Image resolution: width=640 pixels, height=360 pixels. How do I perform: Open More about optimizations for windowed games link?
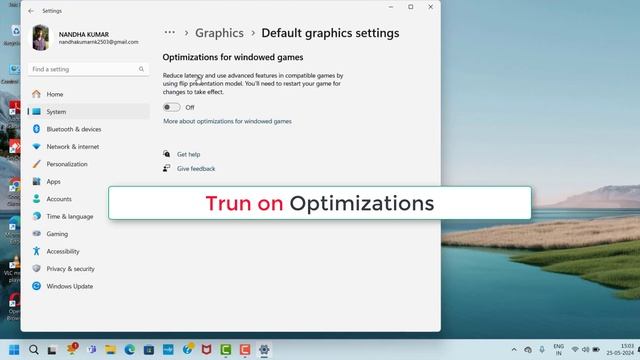point(227,121)
